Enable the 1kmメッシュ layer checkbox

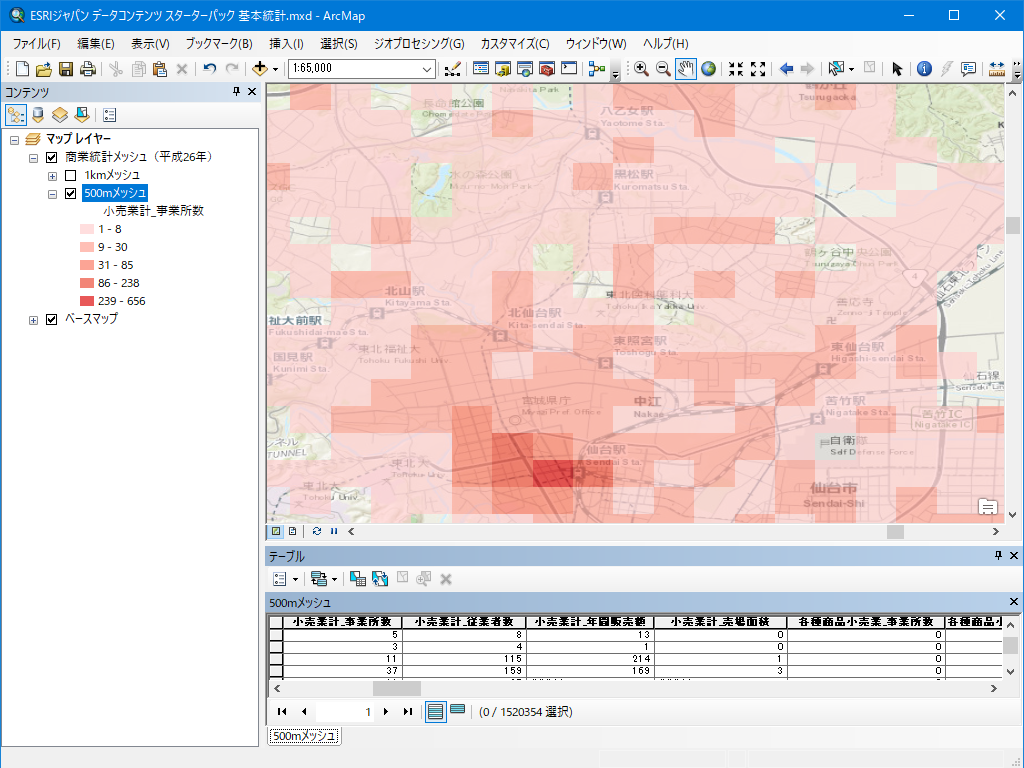tap(71, 176)
